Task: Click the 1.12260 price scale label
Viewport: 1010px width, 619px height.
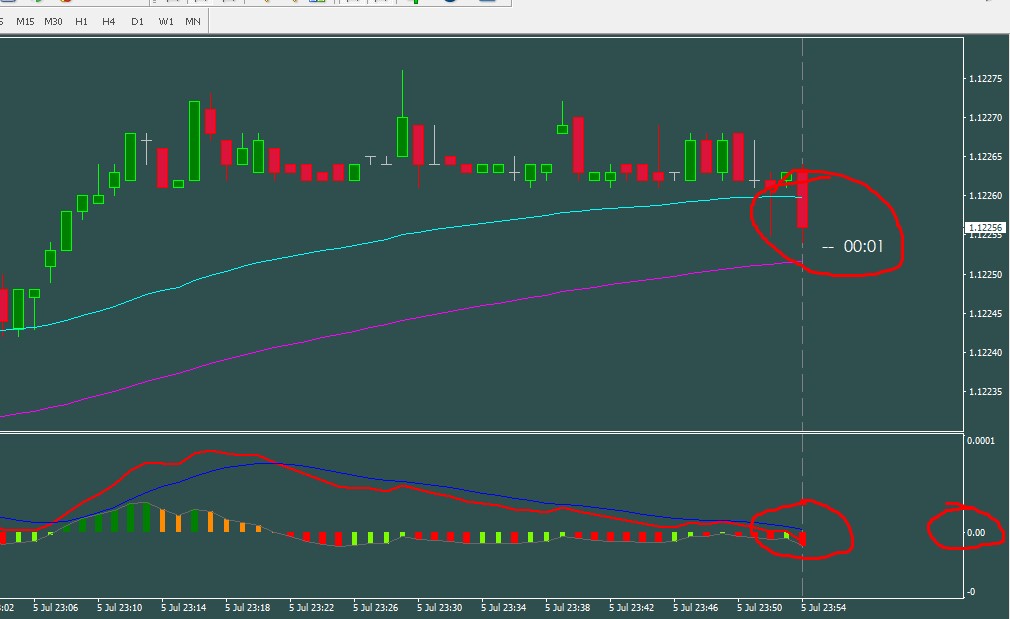Action: [x=986, y=196]
